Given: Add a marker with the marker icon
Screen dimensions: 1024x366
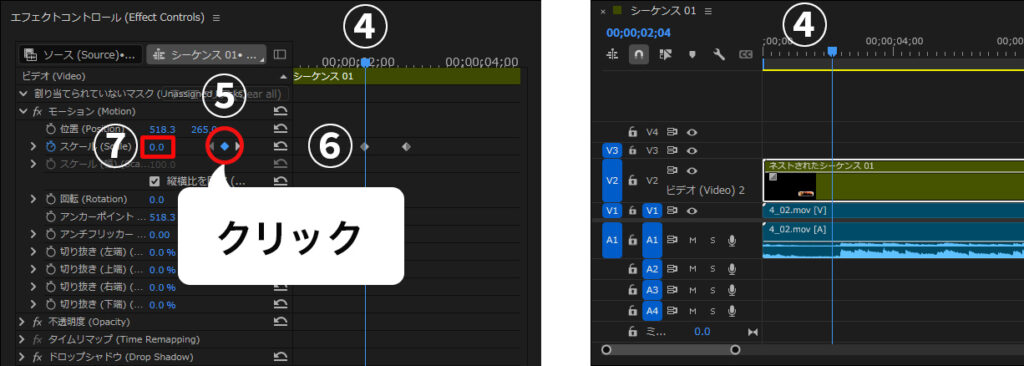Looking at the screenshot, I should [x=692, y=55].
